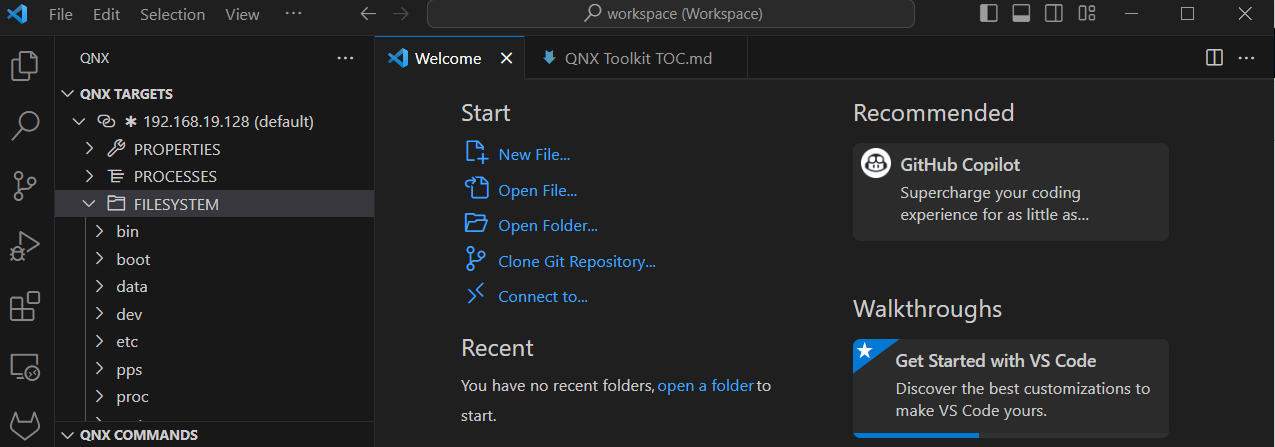Expand the proc folder
This screenshot has width=1275, height=447.
point(99,396)
